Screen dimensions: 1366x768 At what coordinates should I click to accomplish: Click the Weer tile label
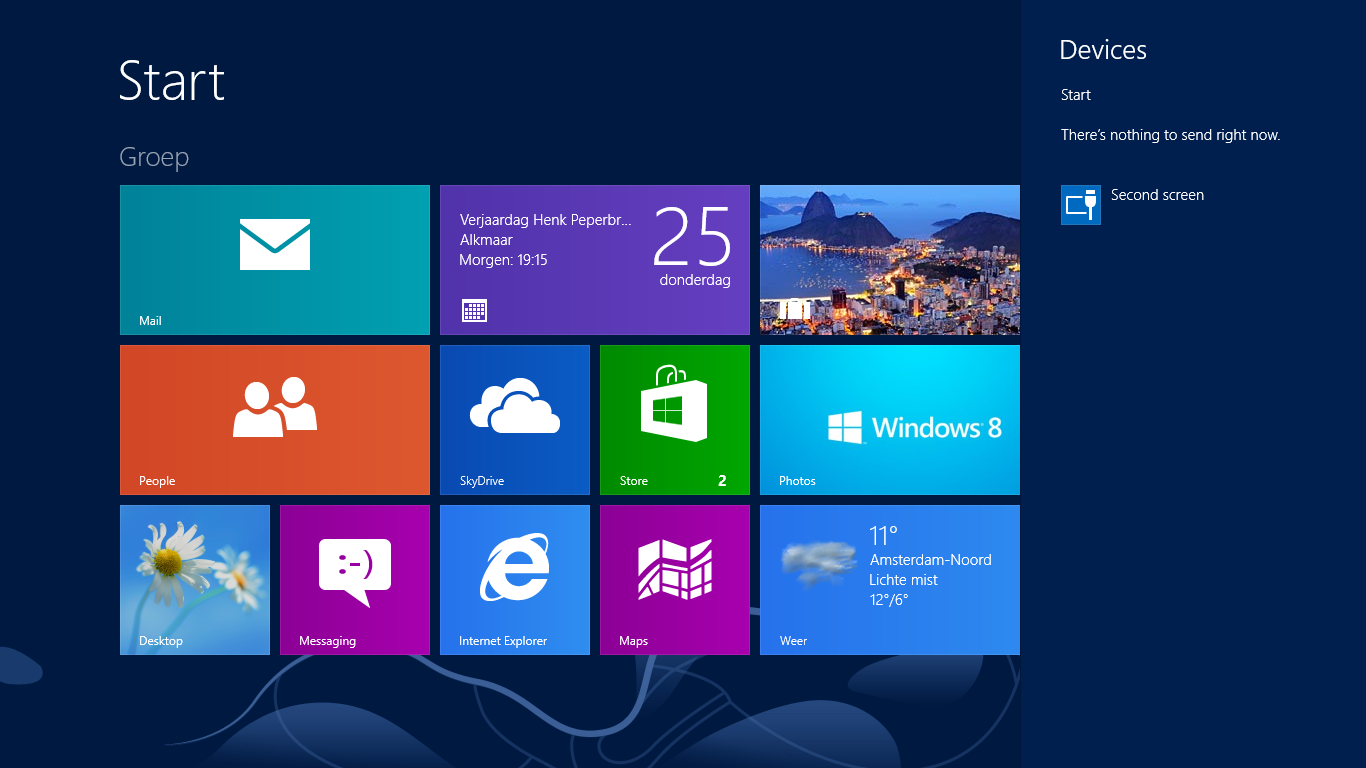click(x=793, y=641)
